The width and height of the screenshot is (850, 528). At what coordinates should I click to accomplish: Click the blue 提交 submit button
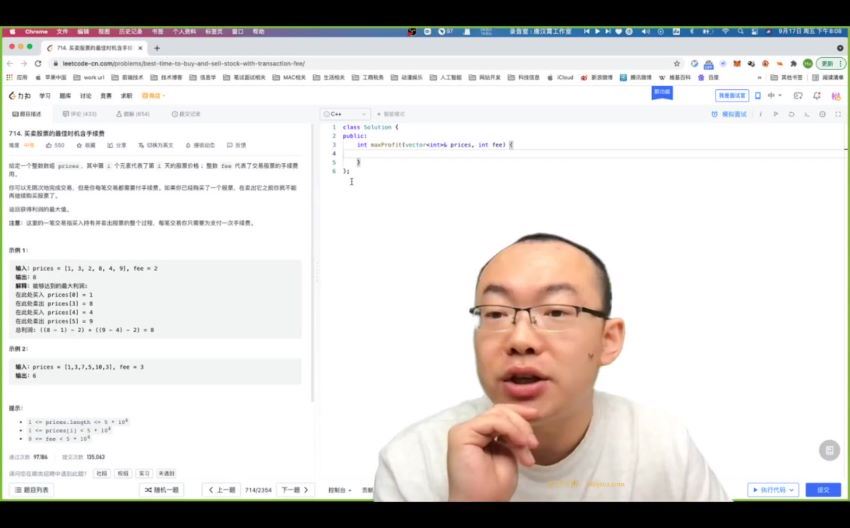click(823, 490)
